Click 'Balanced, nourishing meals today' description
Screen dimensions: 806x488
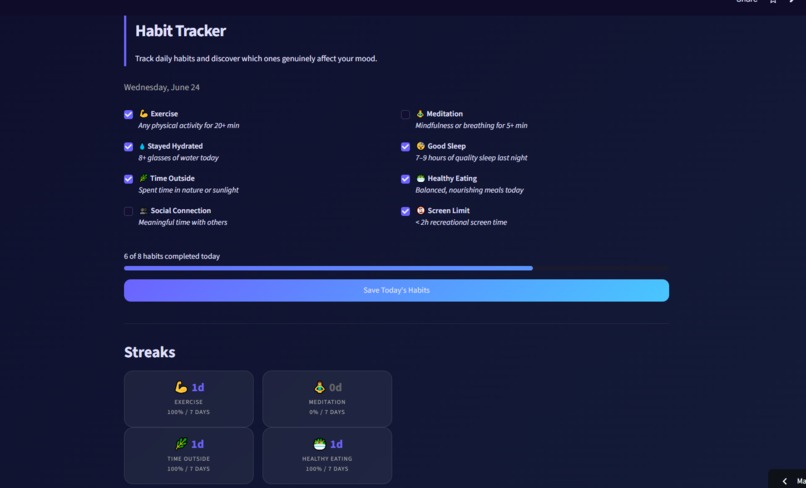(469, 190)
